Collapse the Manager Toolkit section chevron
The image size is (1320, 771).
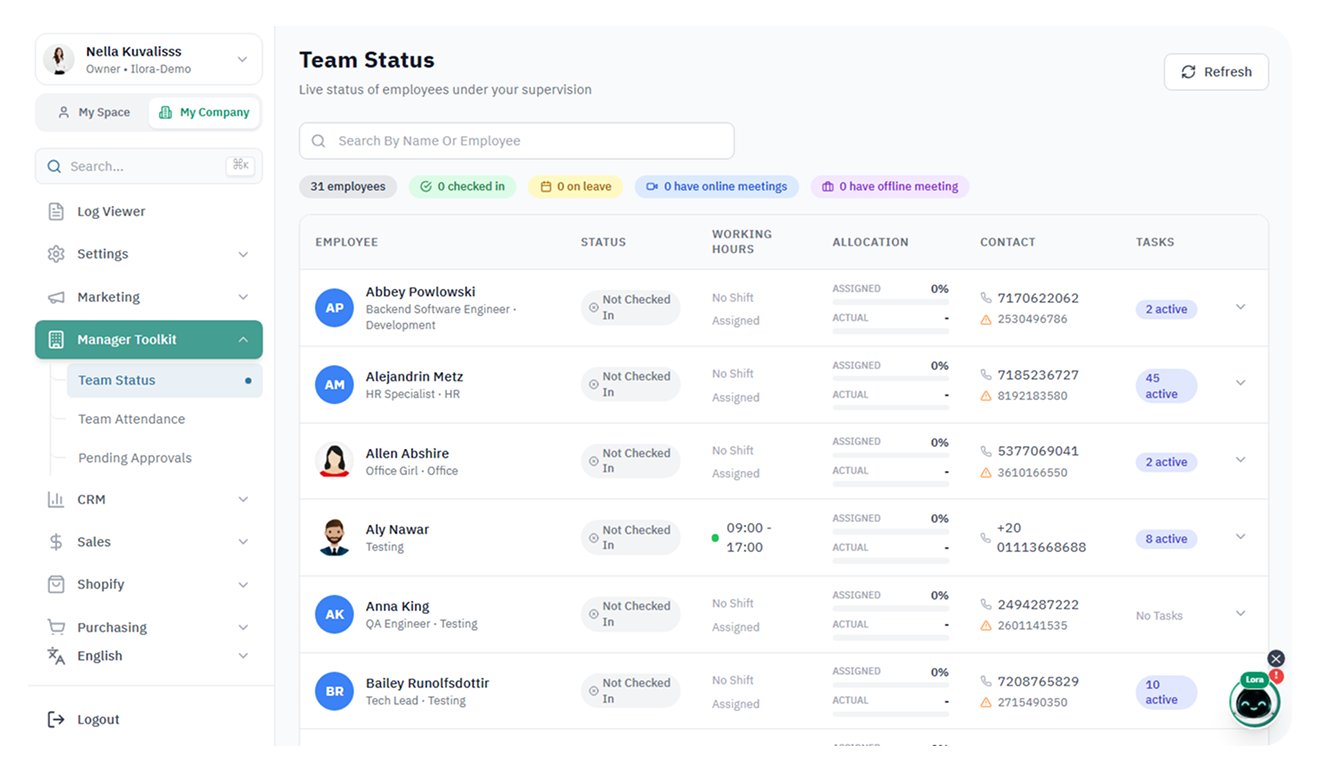click(243, 340)
